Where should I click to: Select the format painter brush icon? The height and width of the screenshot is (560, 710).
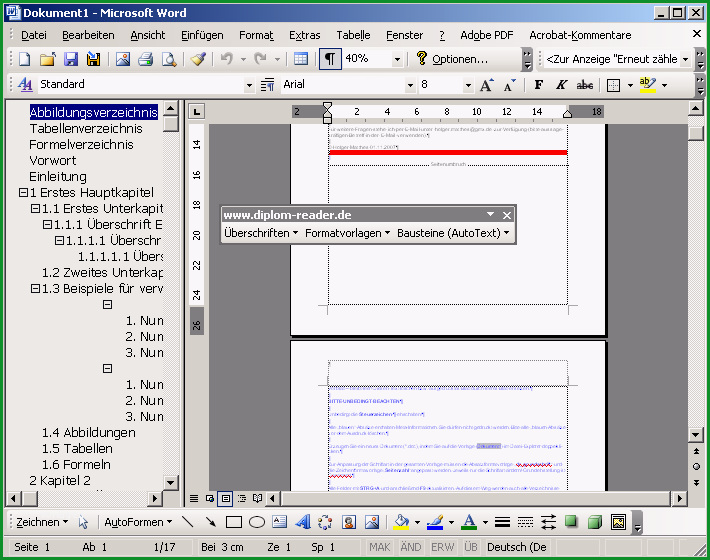tap(198, 59)
